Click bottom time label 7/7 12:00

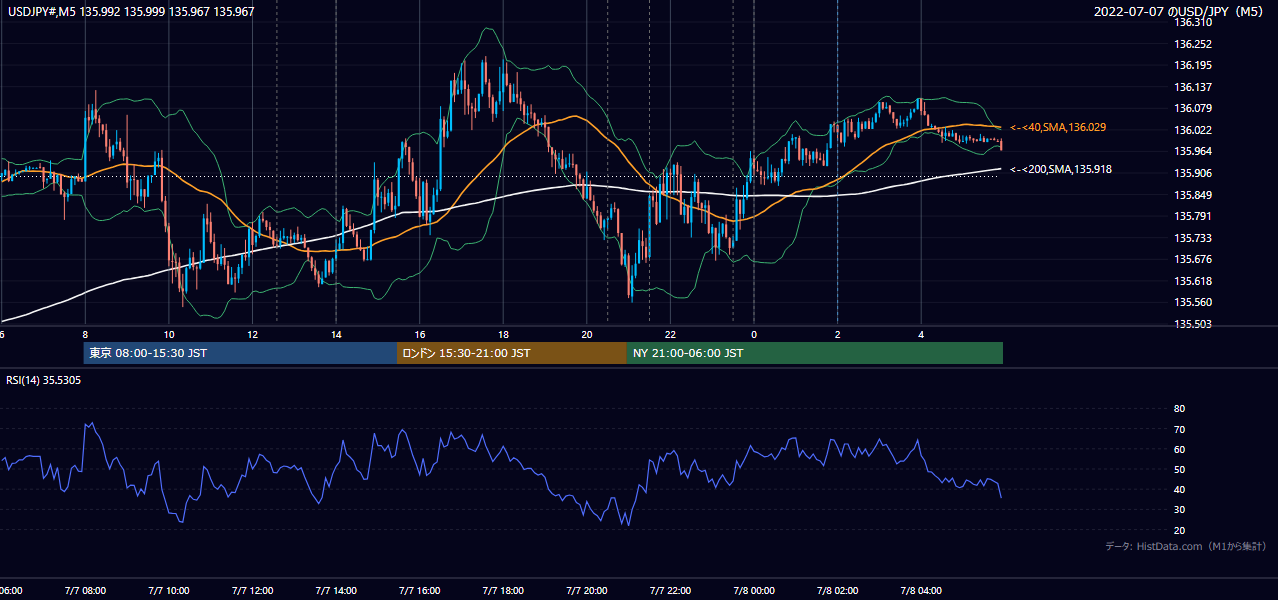point(251,590)
